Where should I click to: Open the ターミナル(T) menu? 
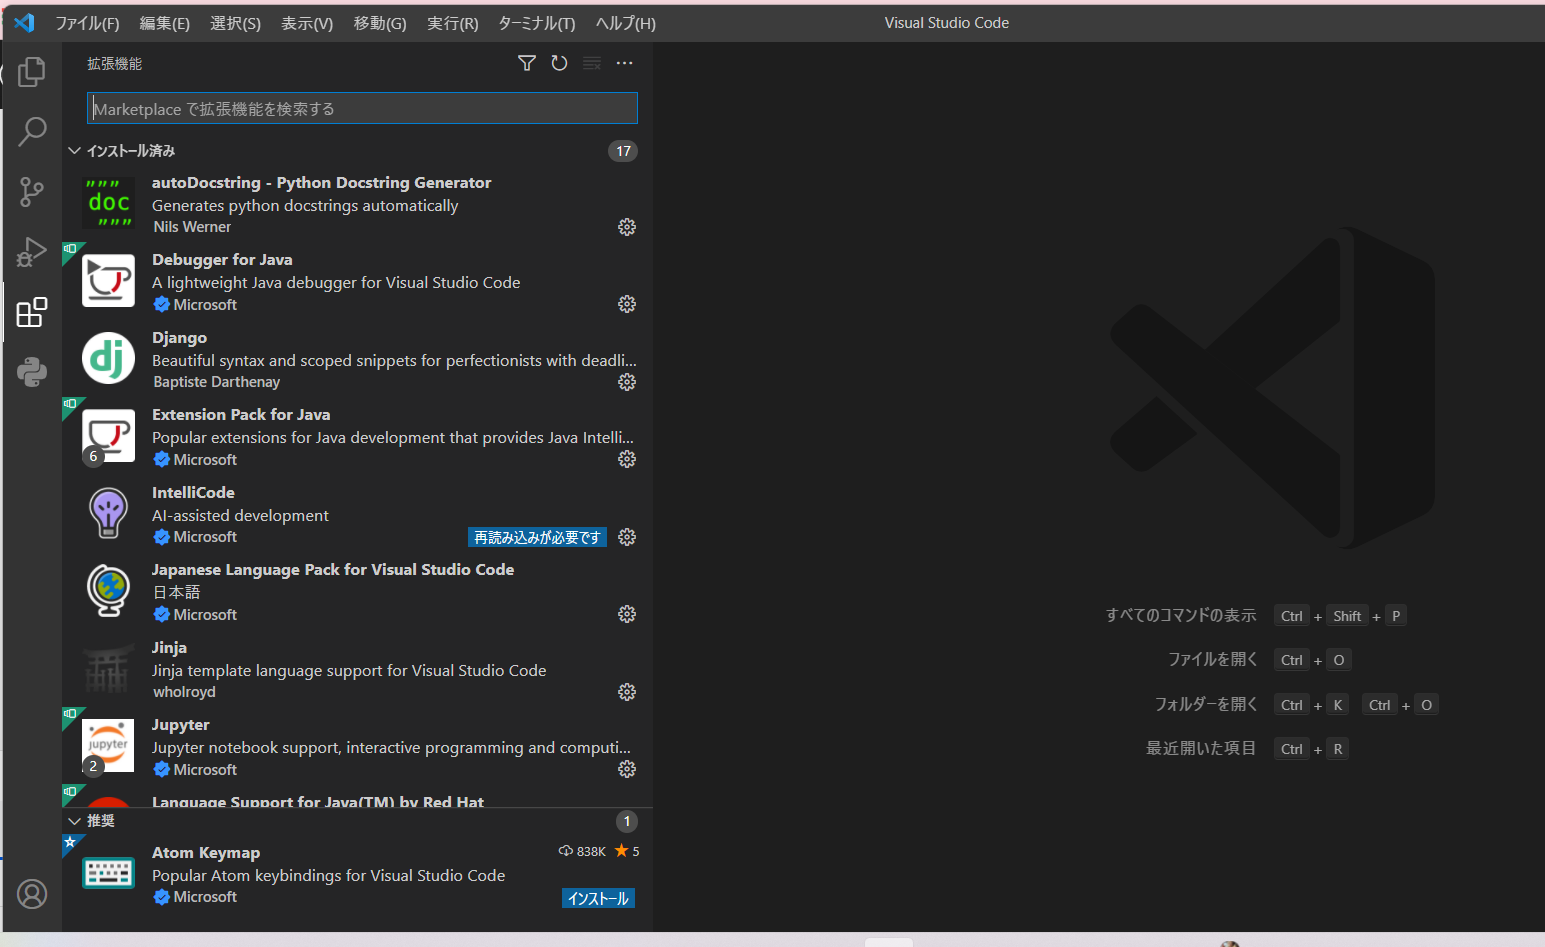tap(536, 23)
